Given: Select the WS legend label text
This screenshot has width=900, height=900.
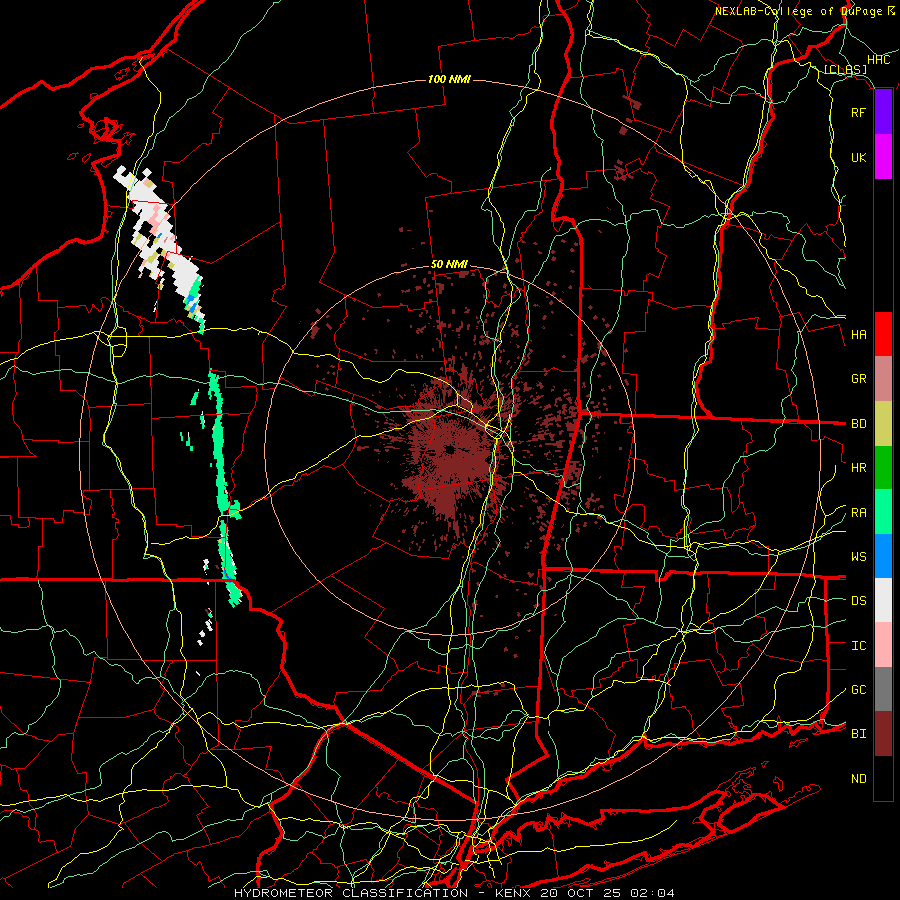Looking at the screenshot, I should (858, 557).
